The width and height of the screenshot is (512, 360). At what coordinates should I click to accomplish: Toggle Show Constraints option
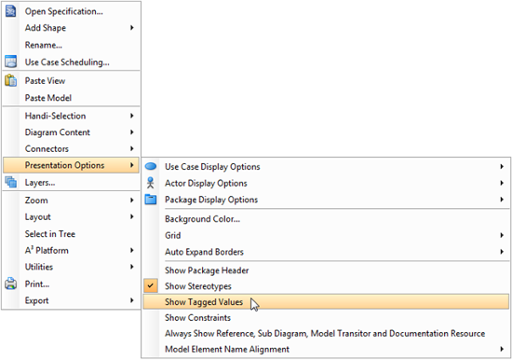click(x=326, y=318)
